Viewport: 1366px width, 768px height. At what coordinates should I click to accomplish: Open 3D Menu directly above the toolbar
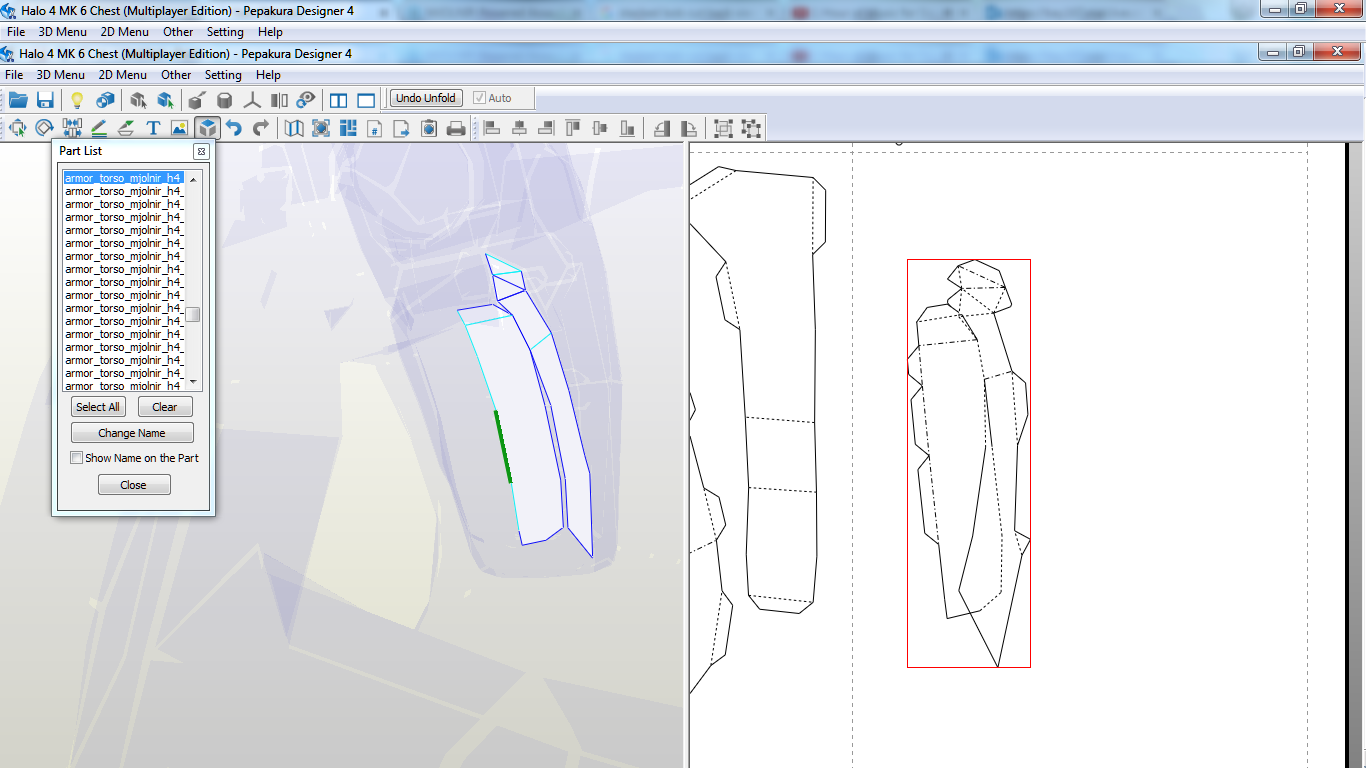(61, 75)
